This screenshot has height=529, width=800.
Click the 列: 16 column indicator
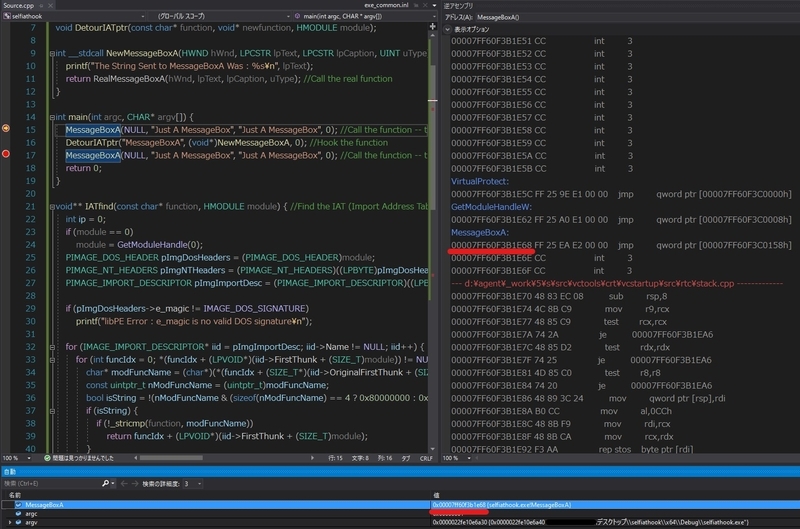point(385,458)
